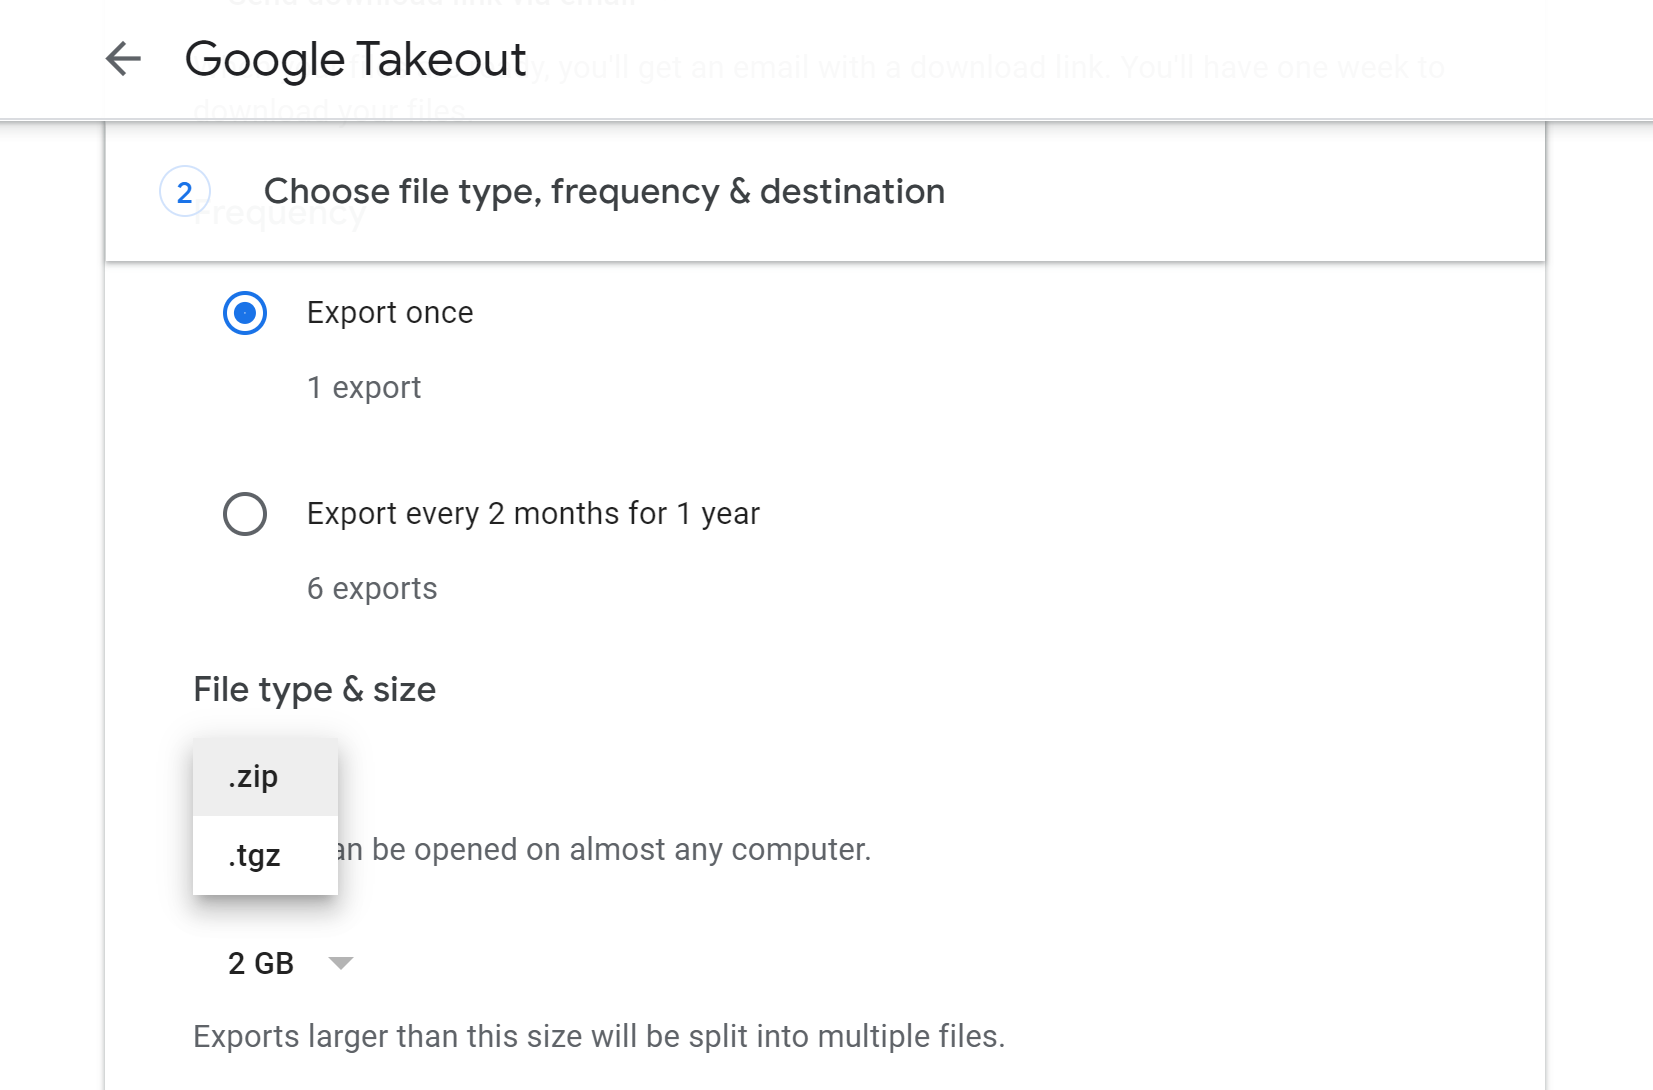Click the Google Takeout title

click(355, 59)
